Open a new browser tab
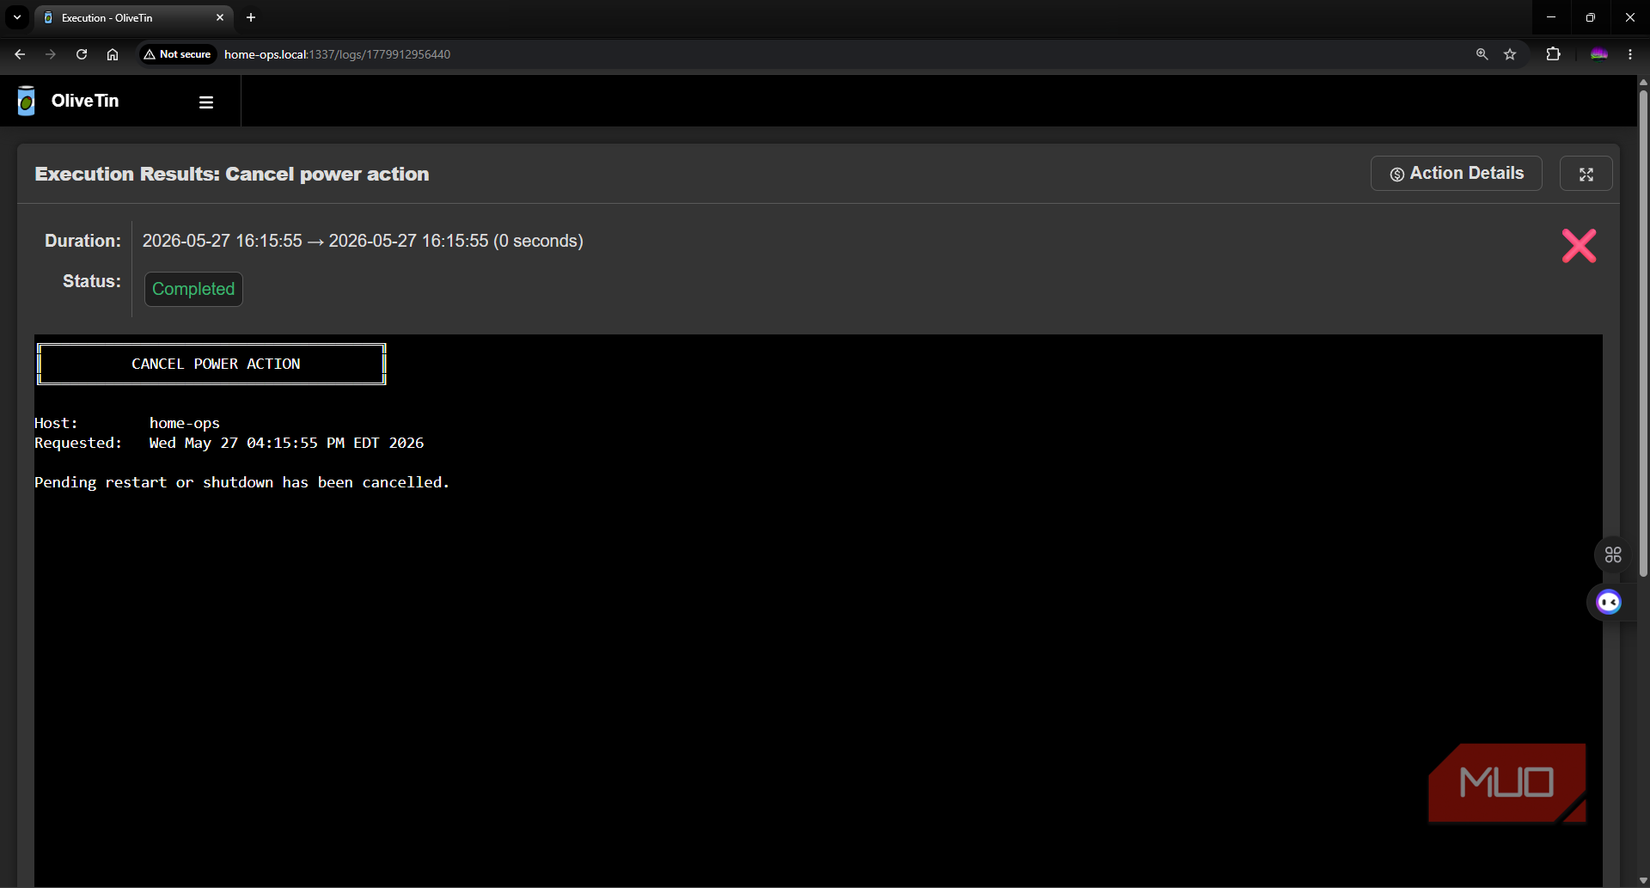The height and width of the screenshot is (888, 1650). [251, 17]
